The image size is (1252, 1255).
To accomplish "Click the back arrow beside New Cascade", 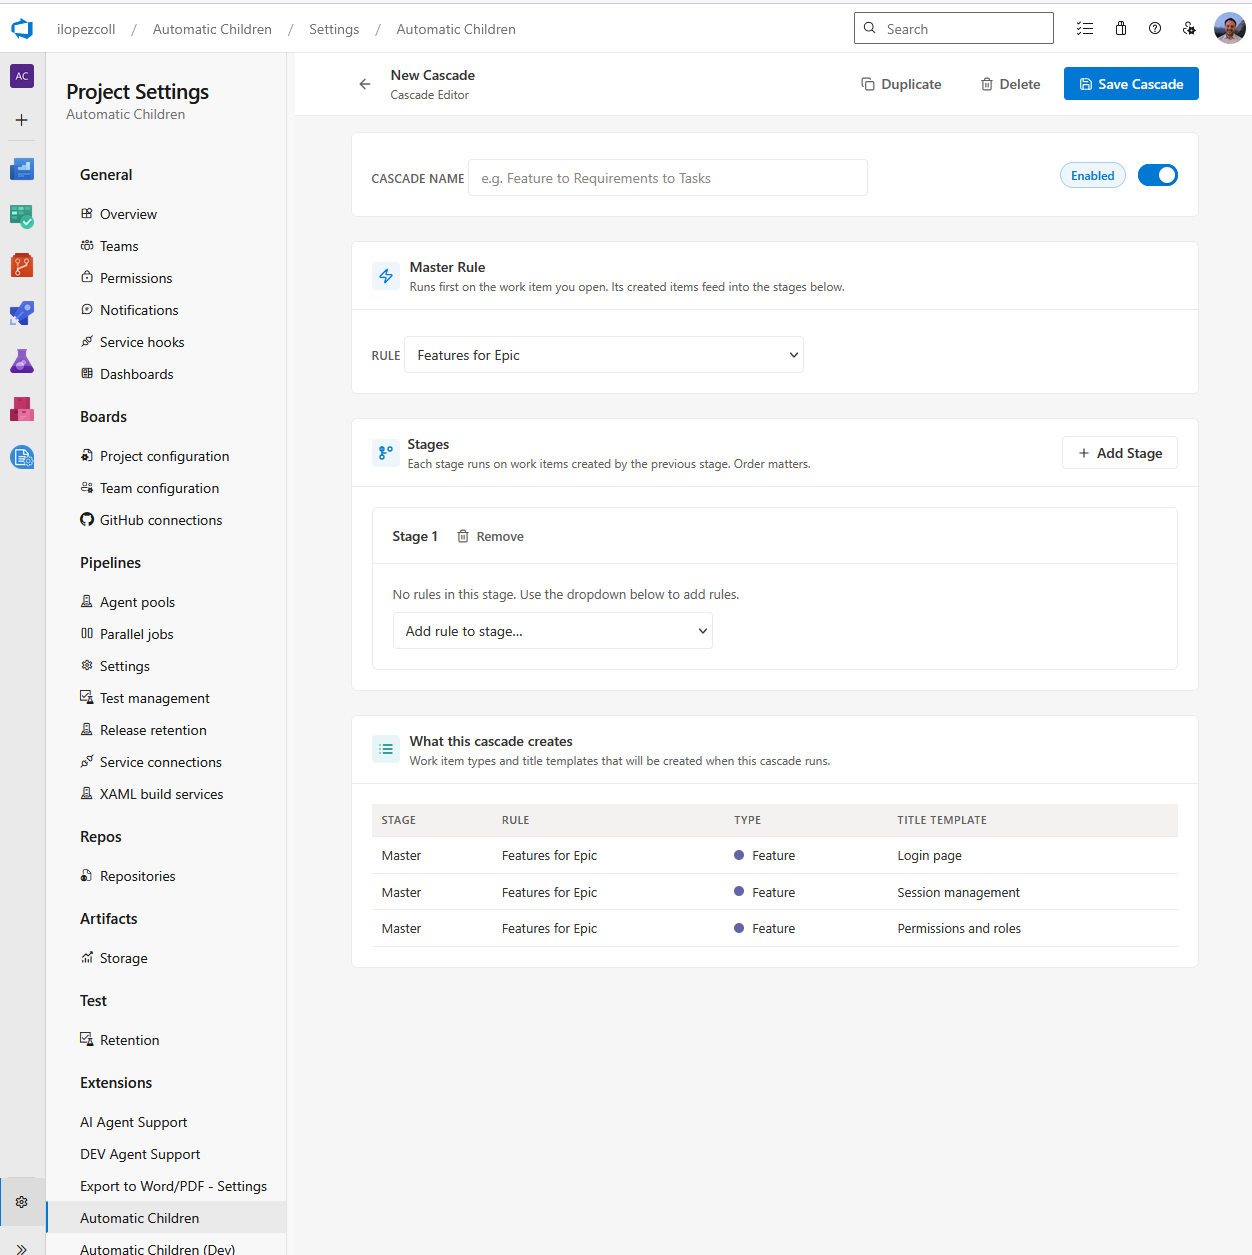I will point(365,84).
